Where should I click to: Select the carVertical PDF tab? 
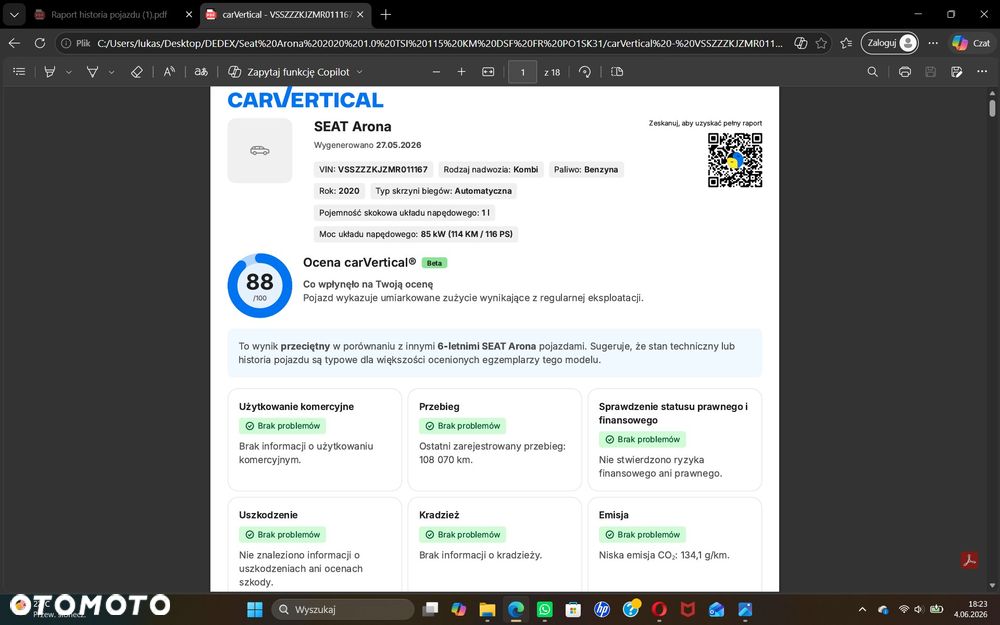pos(281,14)
